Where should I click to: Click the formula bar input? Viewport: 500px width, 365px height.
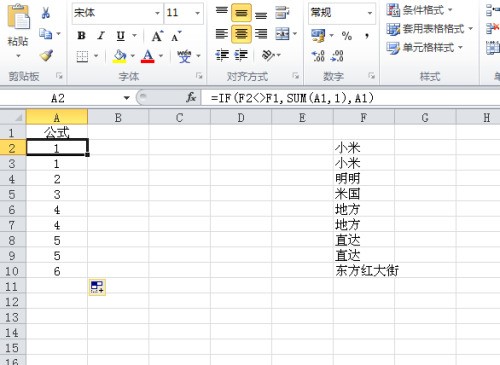350,98
